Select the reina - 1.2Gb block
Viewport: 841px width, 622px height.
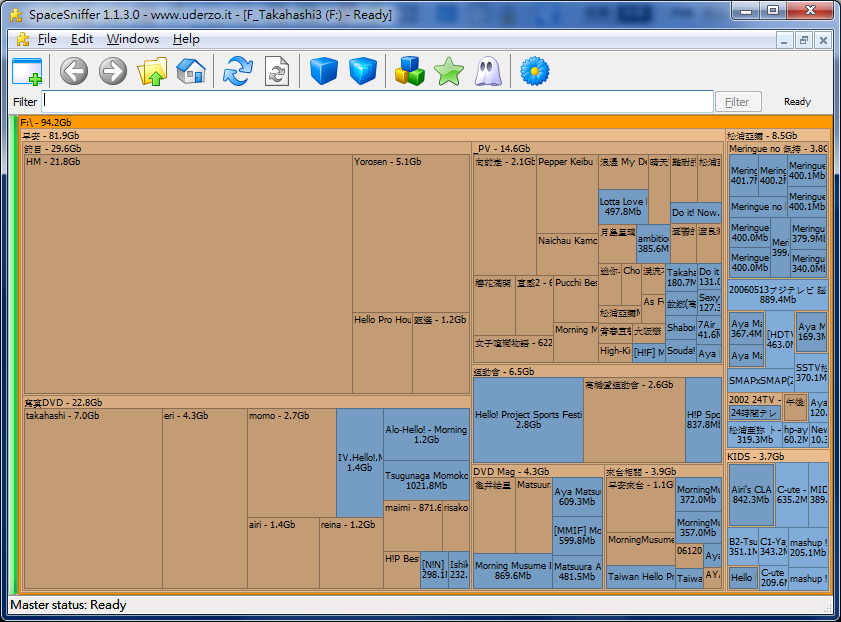point(351,553)
